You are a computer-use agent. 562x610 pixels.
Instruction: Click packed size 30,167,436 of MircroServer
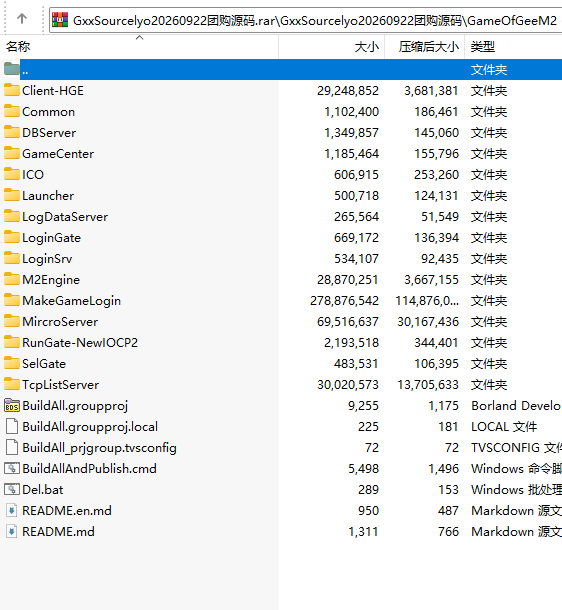(428, 322)
